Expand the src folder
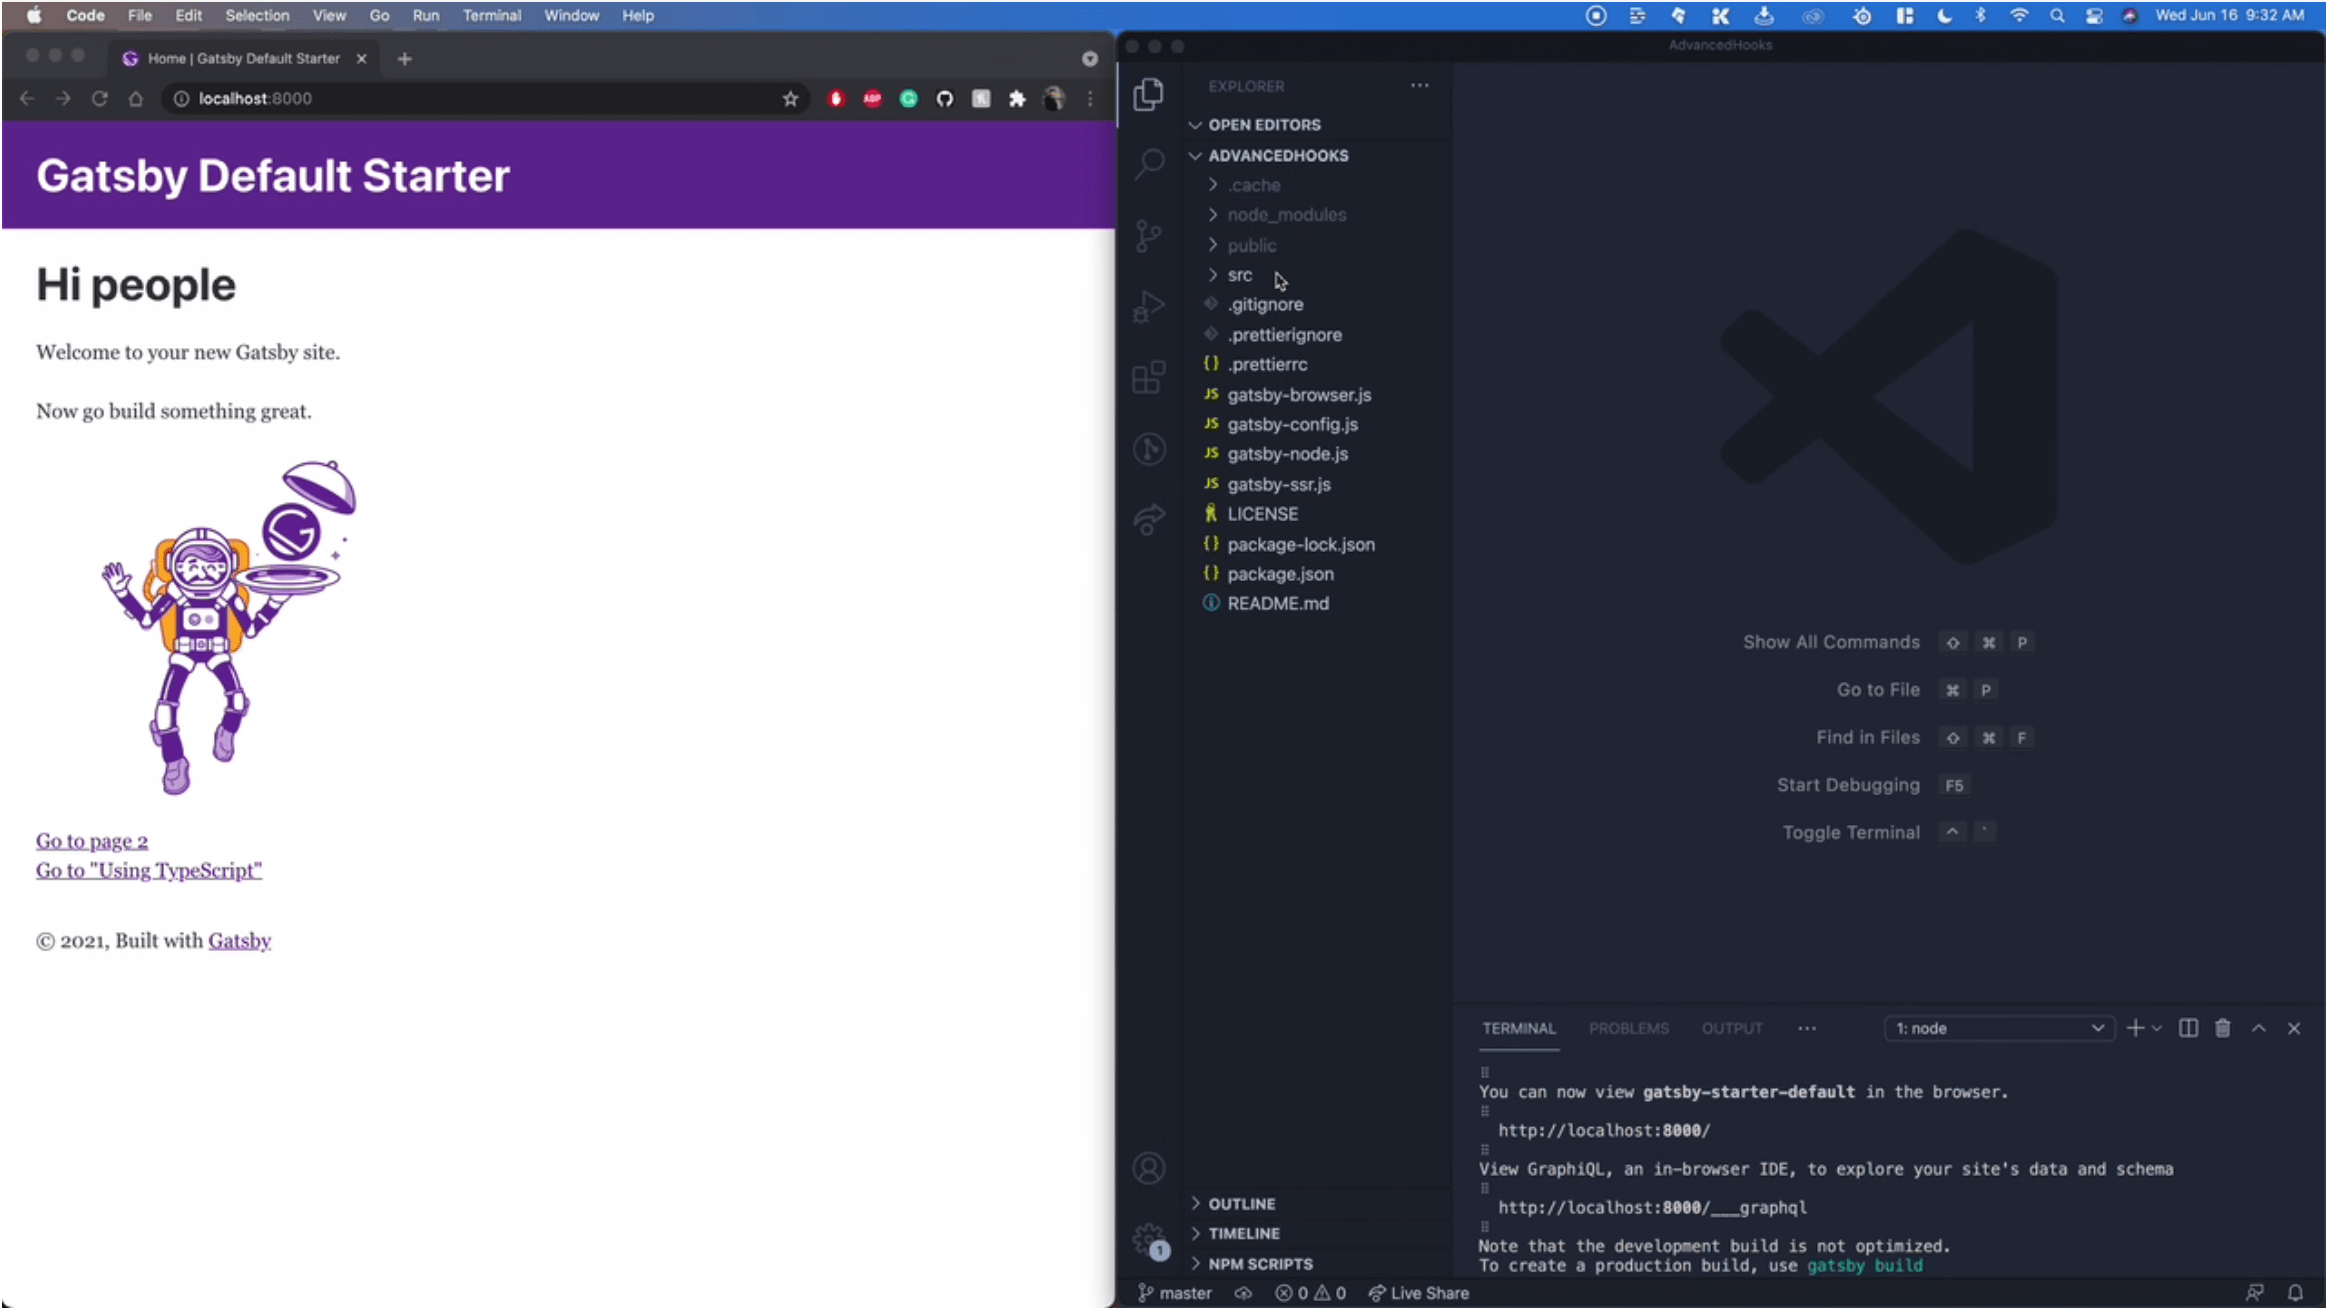2326x1308 pixels. tap(1240, 275)
